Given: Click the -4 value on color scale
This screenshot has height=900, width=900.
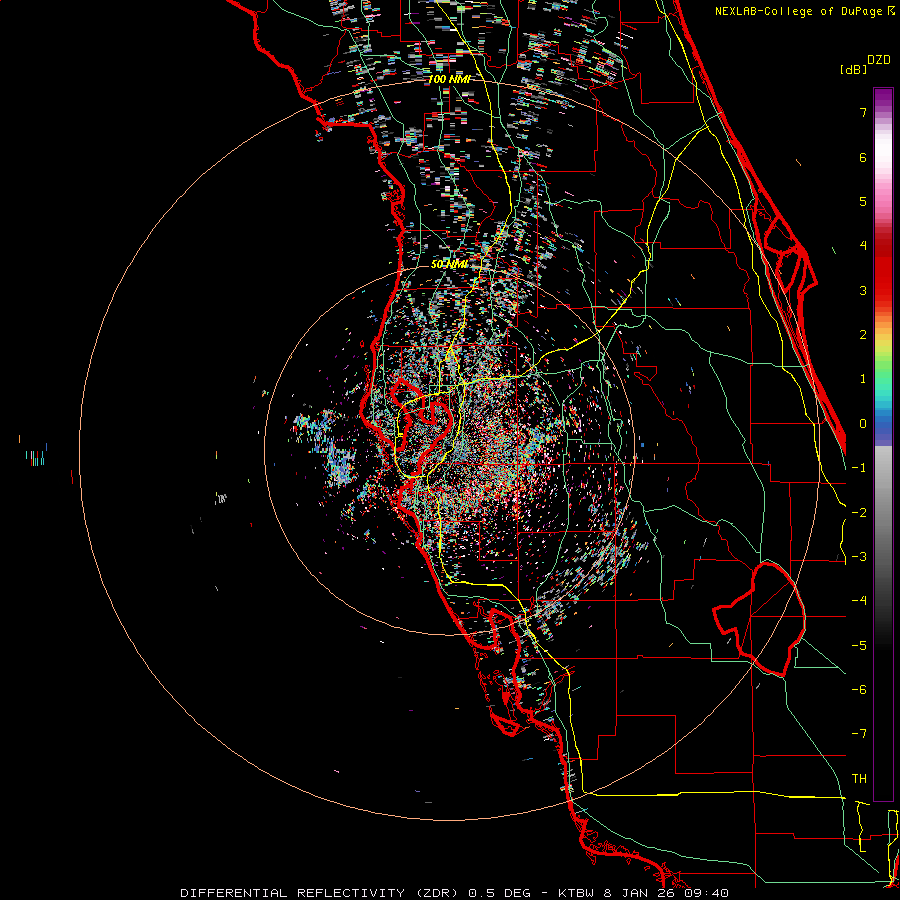Looking at the screenshot, I should pos(859,601).
